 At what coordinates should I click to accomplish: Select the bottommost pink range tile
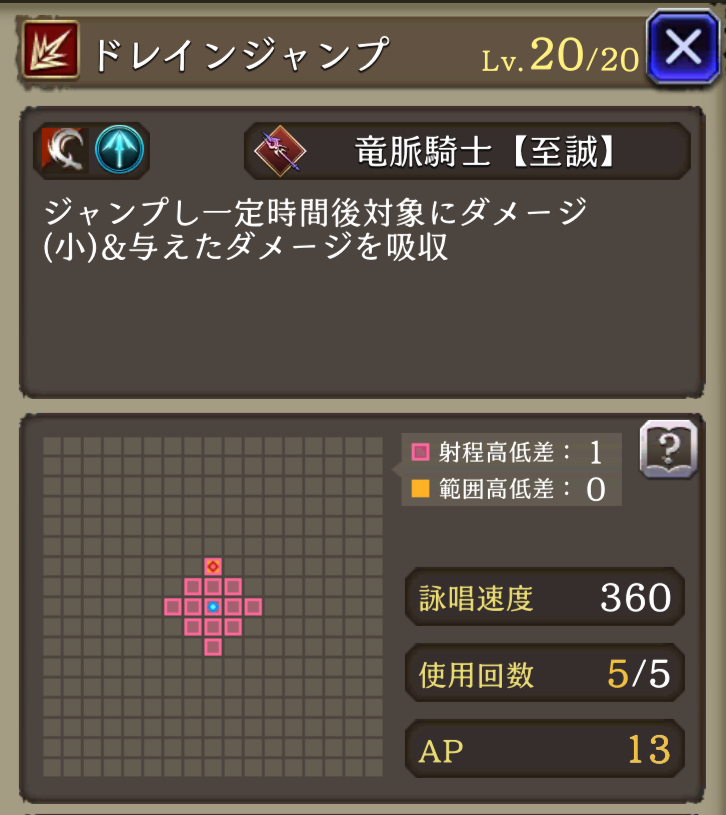pyautogui.click(x=213, y=647)
